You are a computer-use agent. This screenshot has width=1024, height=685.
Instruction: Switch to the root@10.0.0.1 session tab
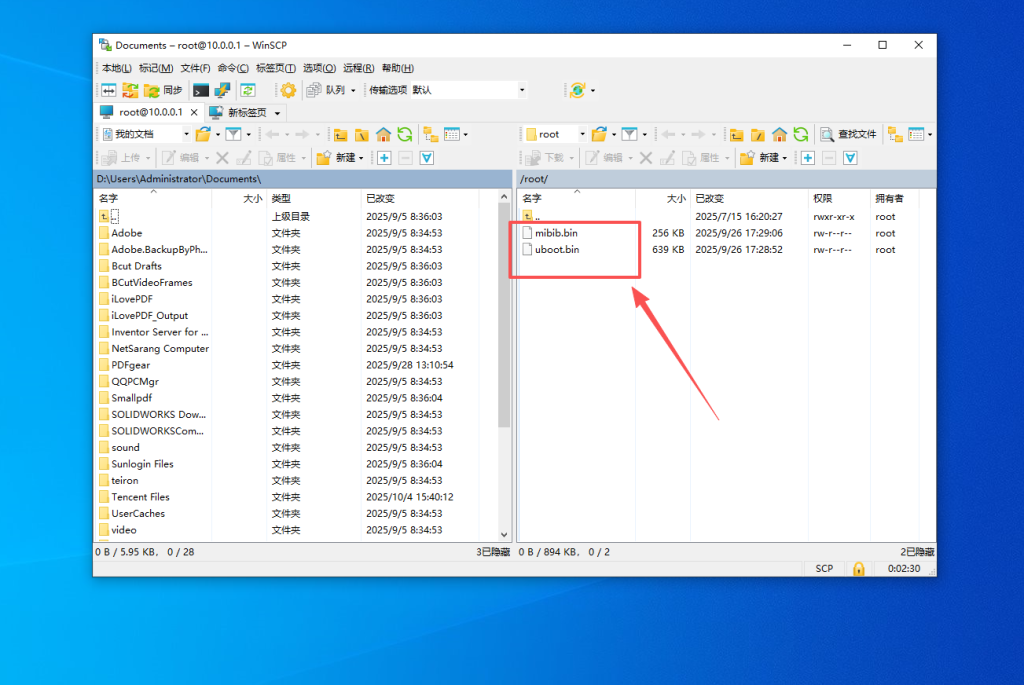coord(150,112)
